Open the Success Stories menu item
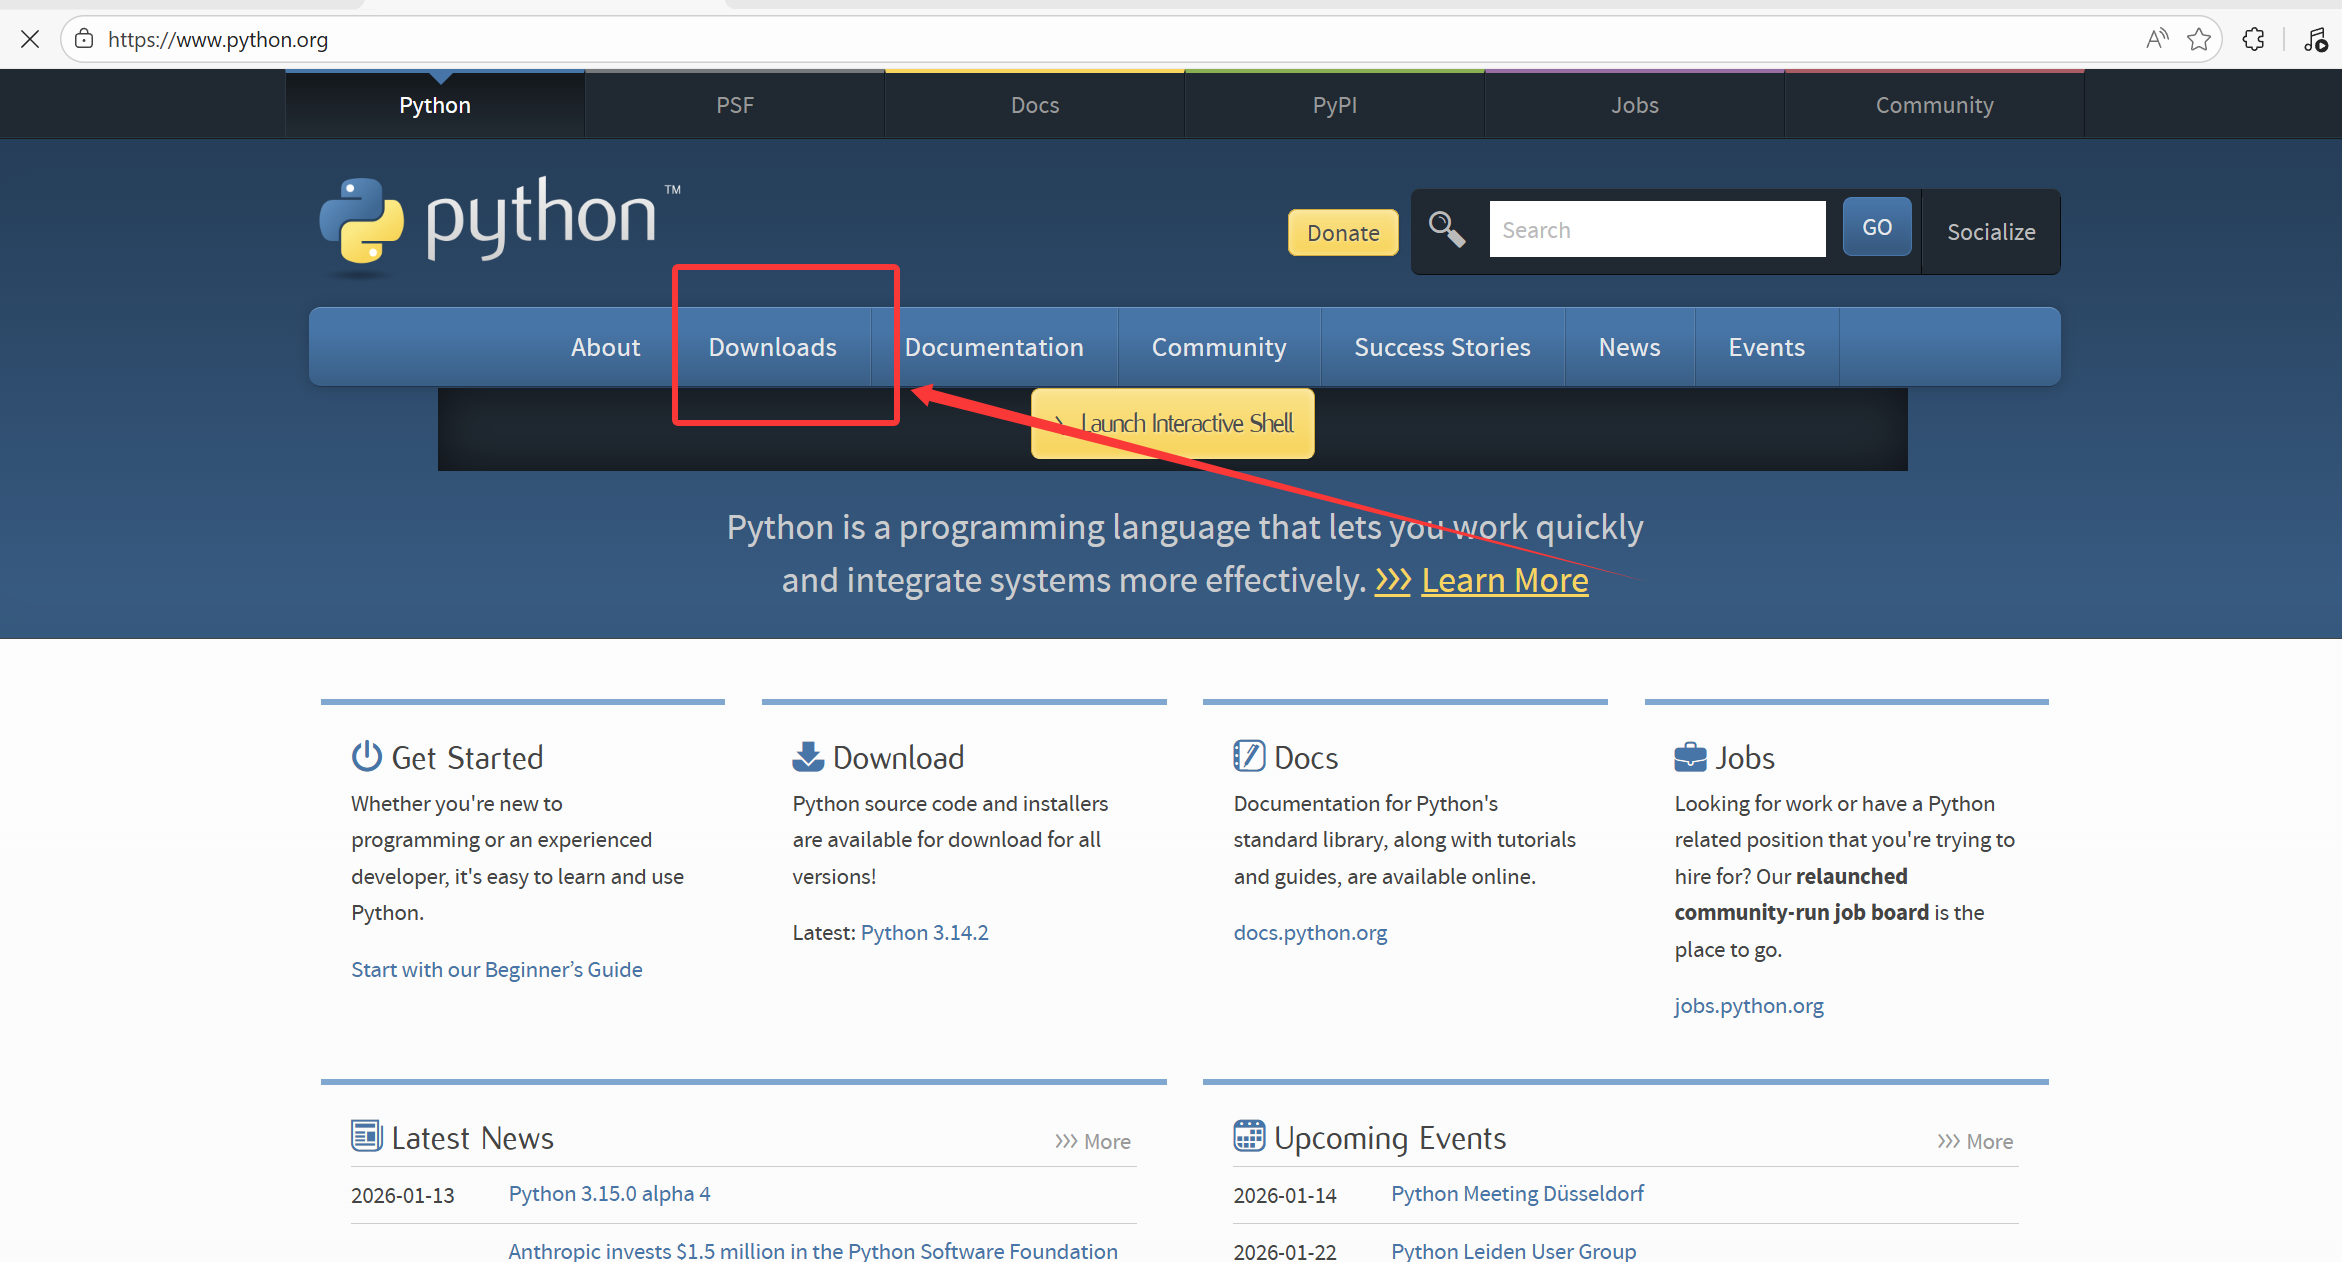The image size is (2342, 1262). (x=1441, y=347)
